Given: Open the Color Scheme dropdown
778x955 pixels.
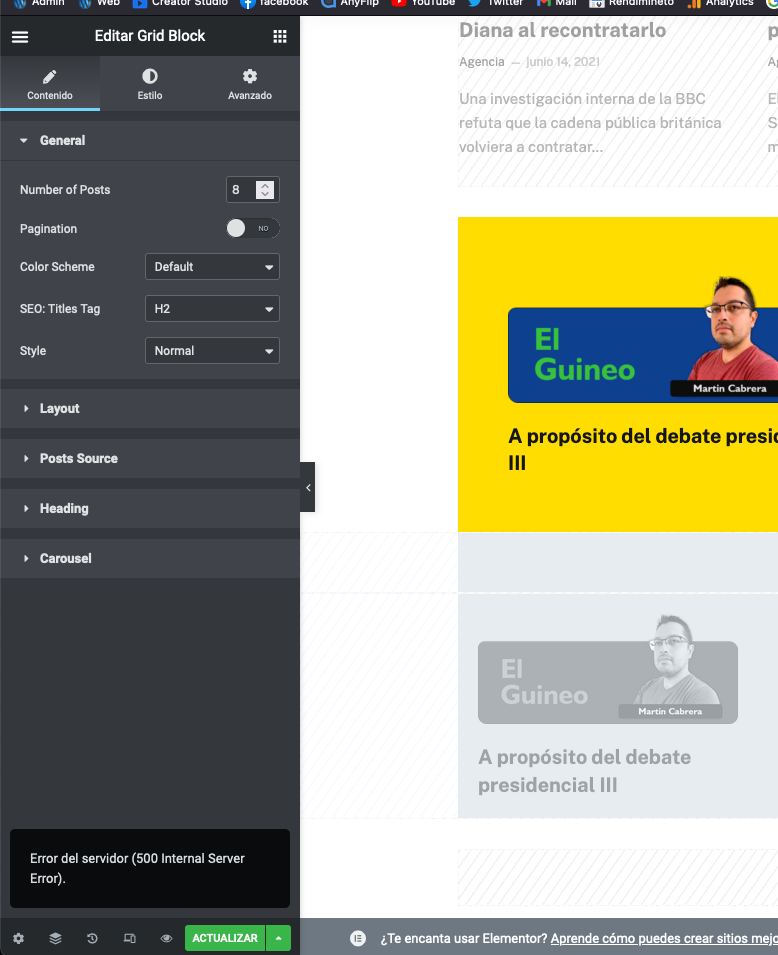Looking at the screenshot, I should (x=212, y=267).
